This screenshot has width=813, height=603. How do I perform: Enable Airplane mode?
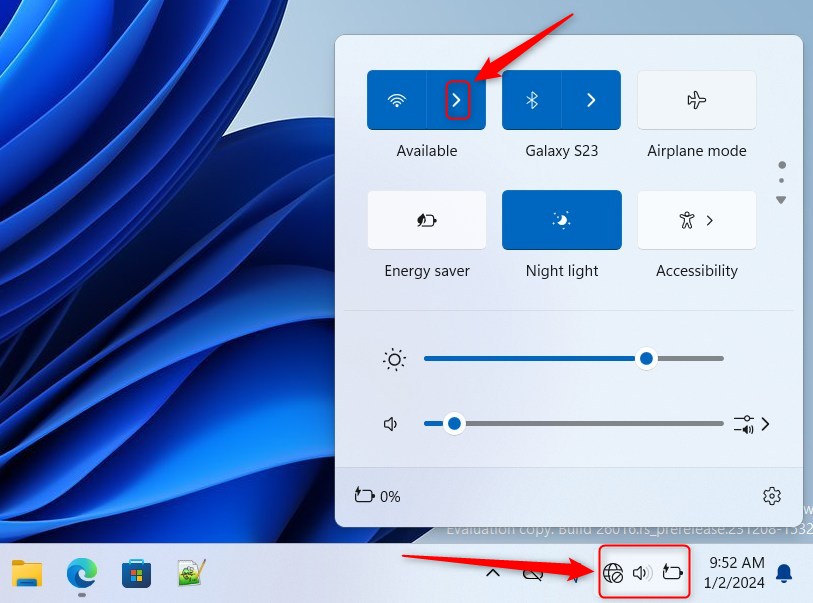tap(696, 100)
